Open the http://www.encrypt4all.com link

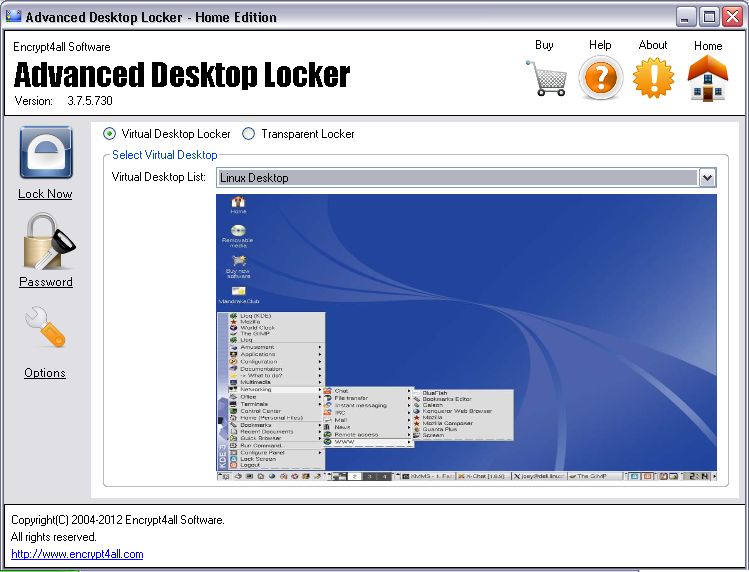click(77, 554)
